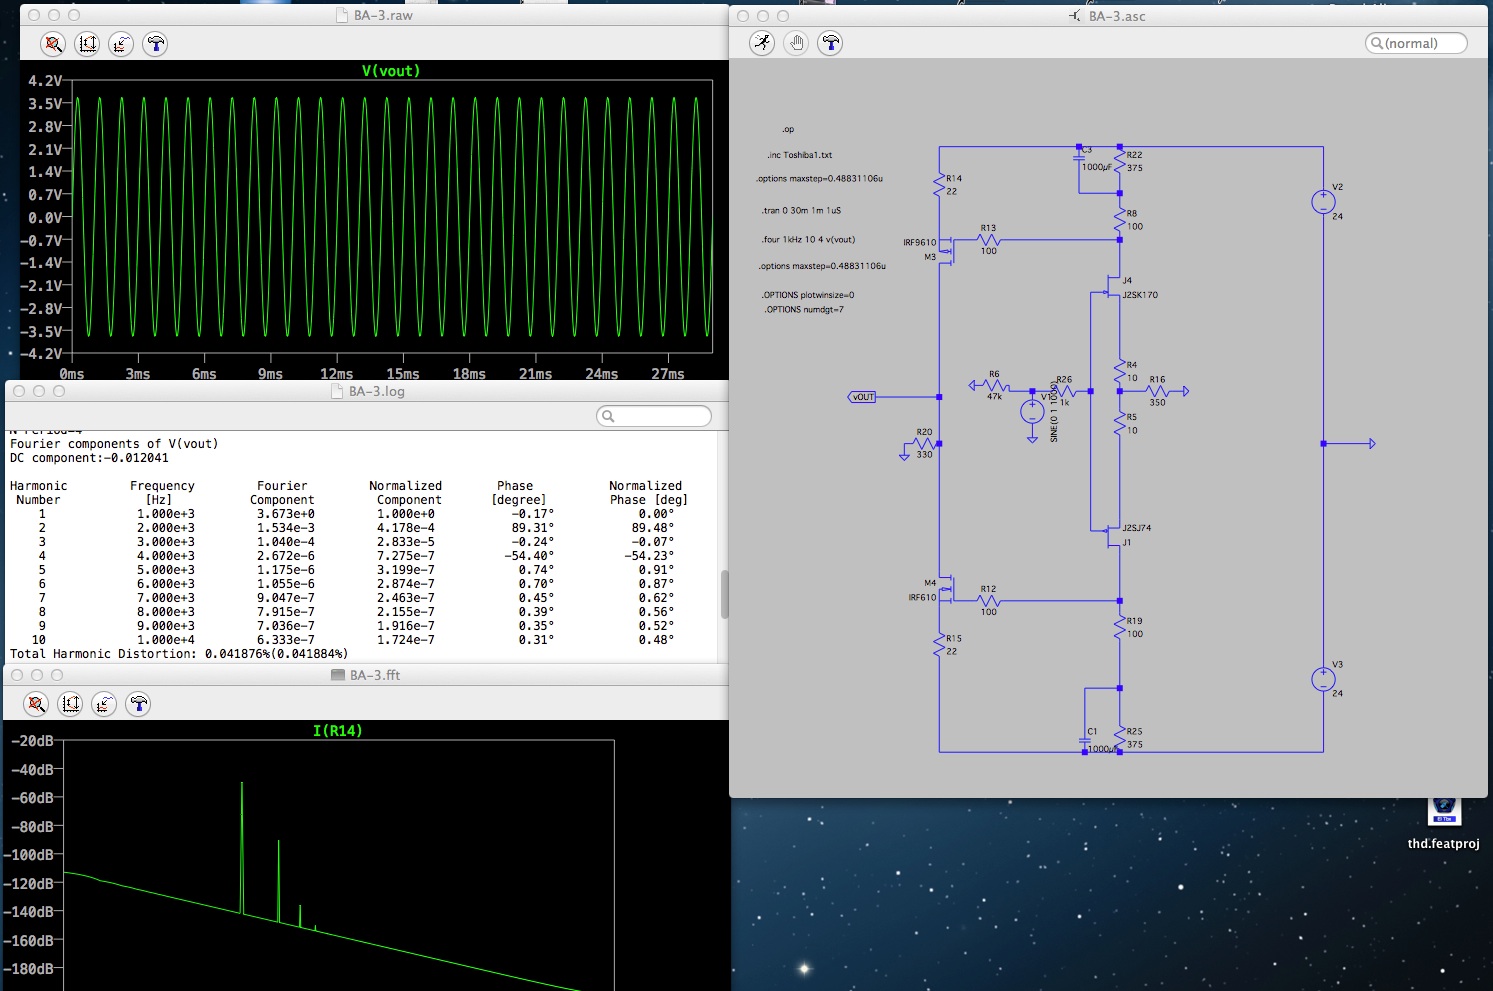Click the search field in BA-3.log window
This screenshot has height=991, width=1493.
click(654, 416)
